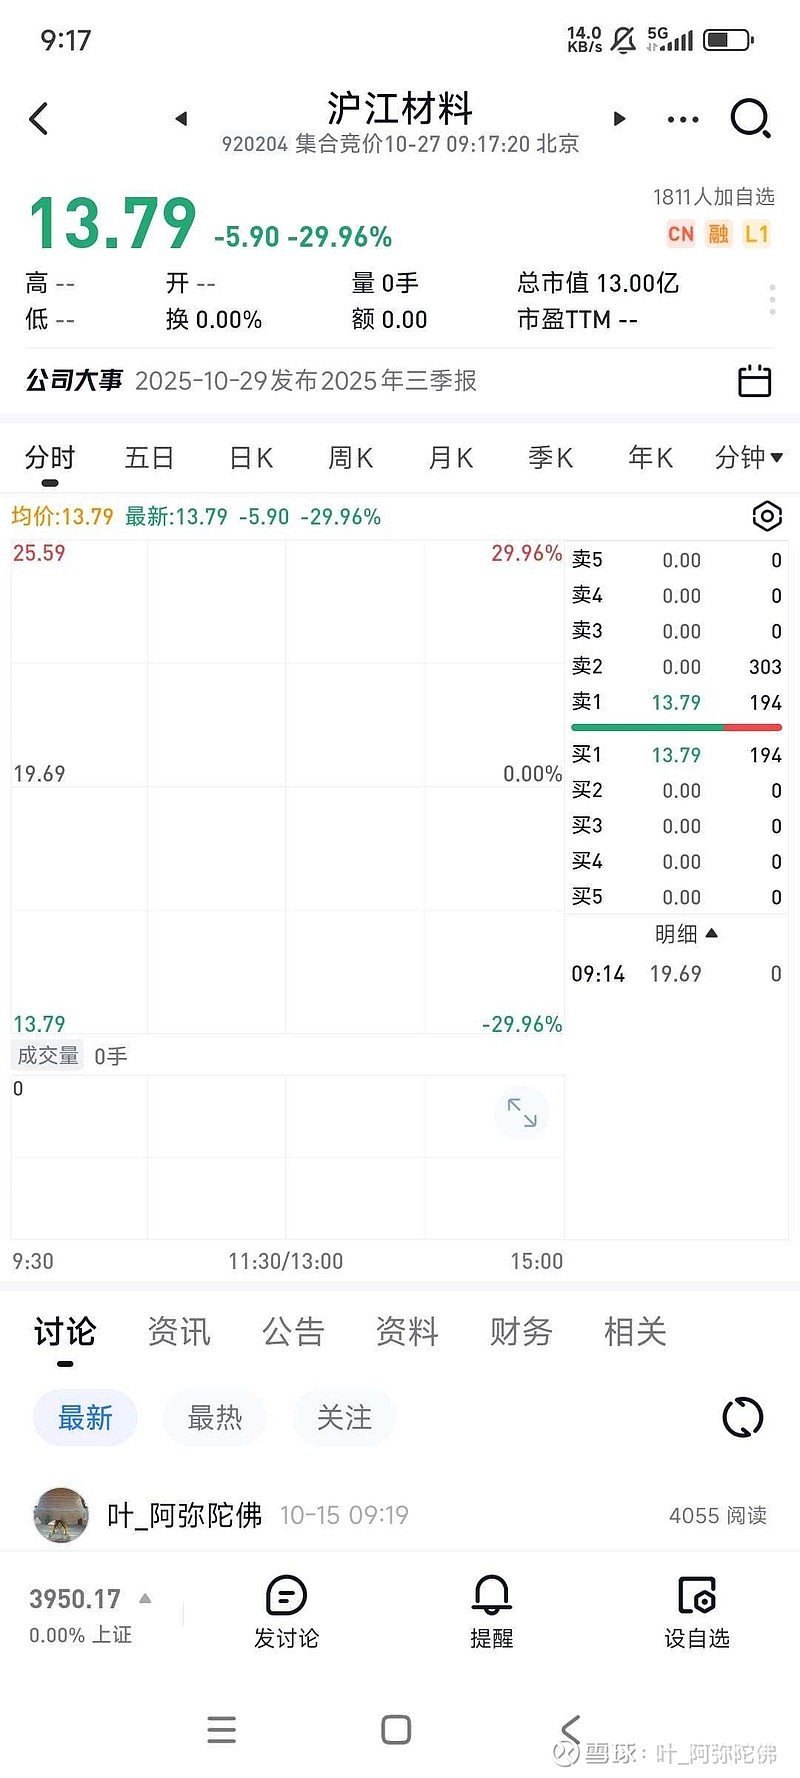The width and height of the screenshot is (800, 1778).
Task: Select the 最热 filter chip
Action: click(215, 1417)
